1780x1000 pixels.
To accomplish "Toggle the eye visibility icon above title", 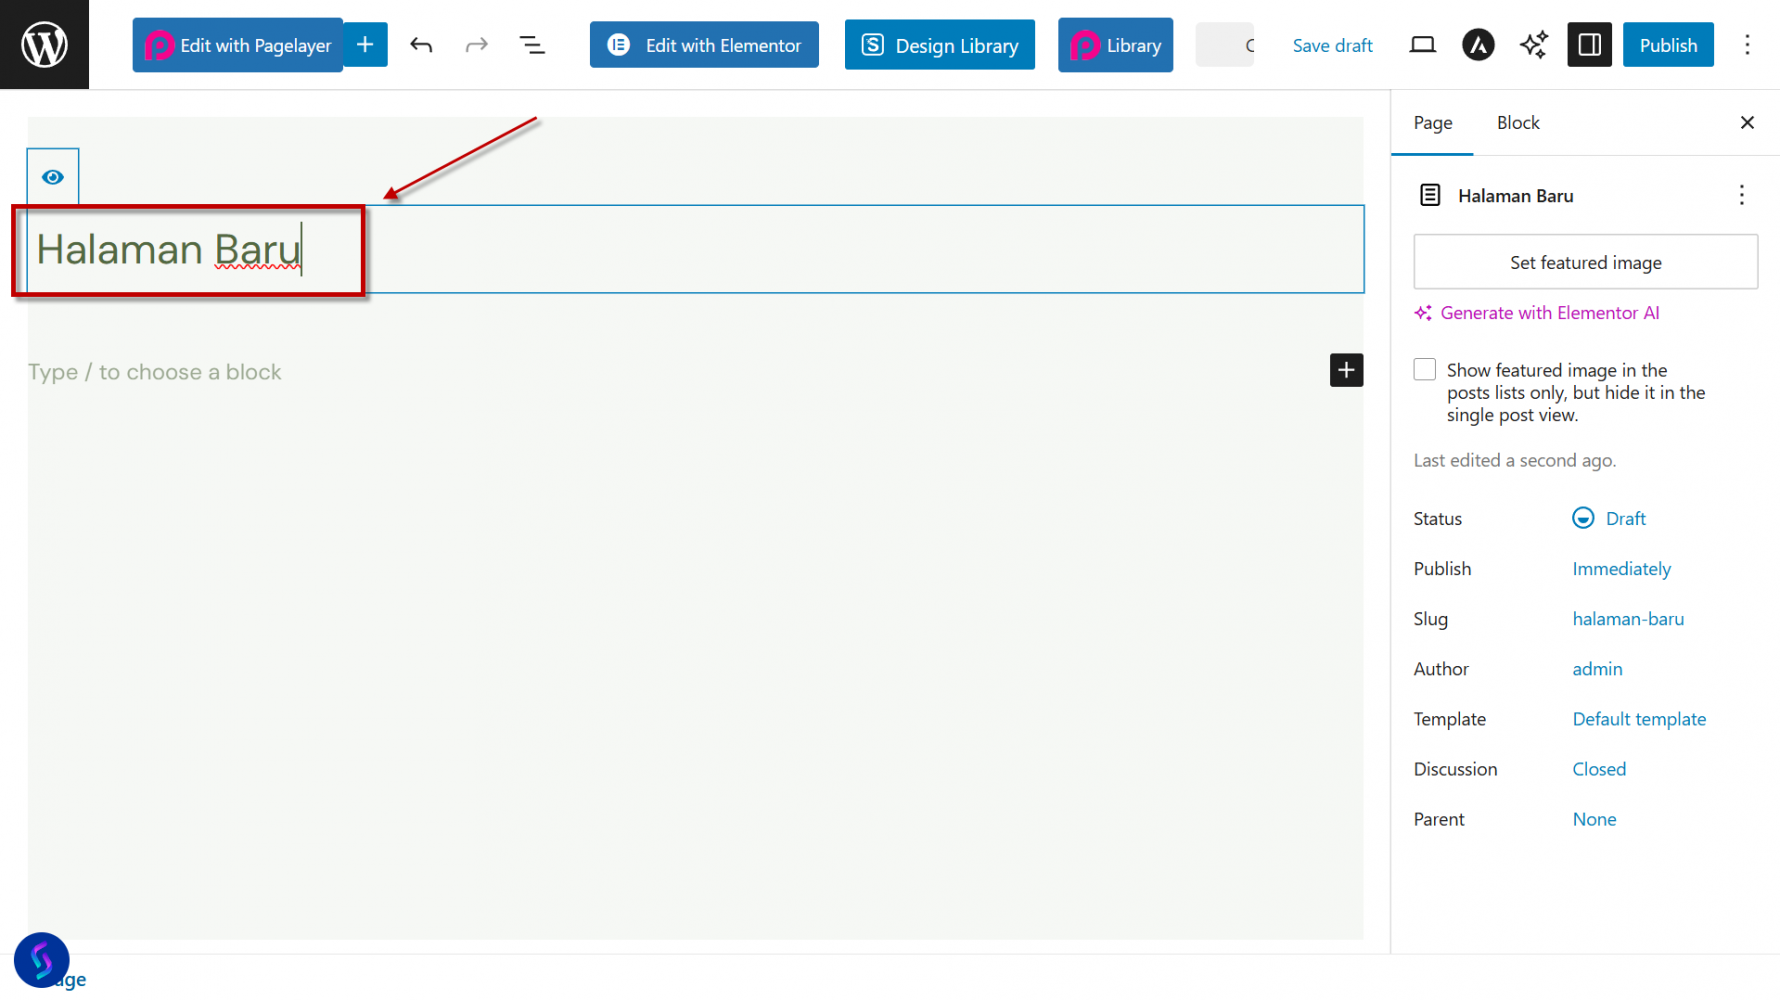I will tap(53, 177).
